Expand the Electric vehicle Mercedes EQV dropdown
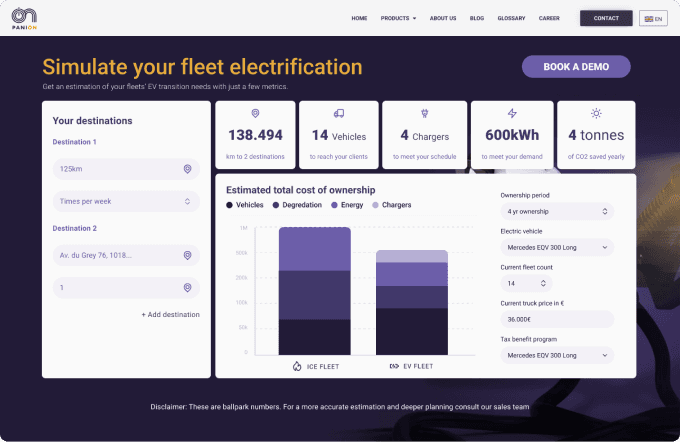Image resolution: width=680 pixels, height=442 pixels. click(557, 247)
